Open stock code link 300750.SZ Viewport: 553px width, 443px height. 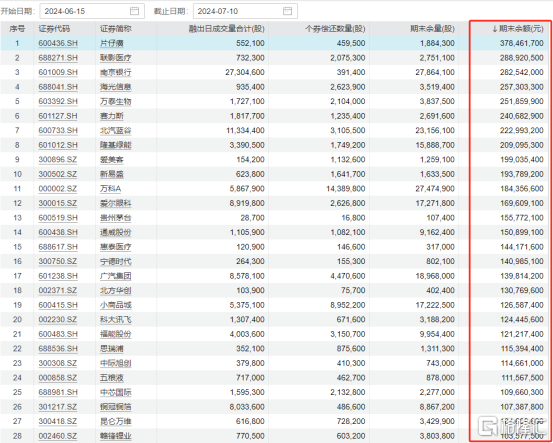(58, 261)
